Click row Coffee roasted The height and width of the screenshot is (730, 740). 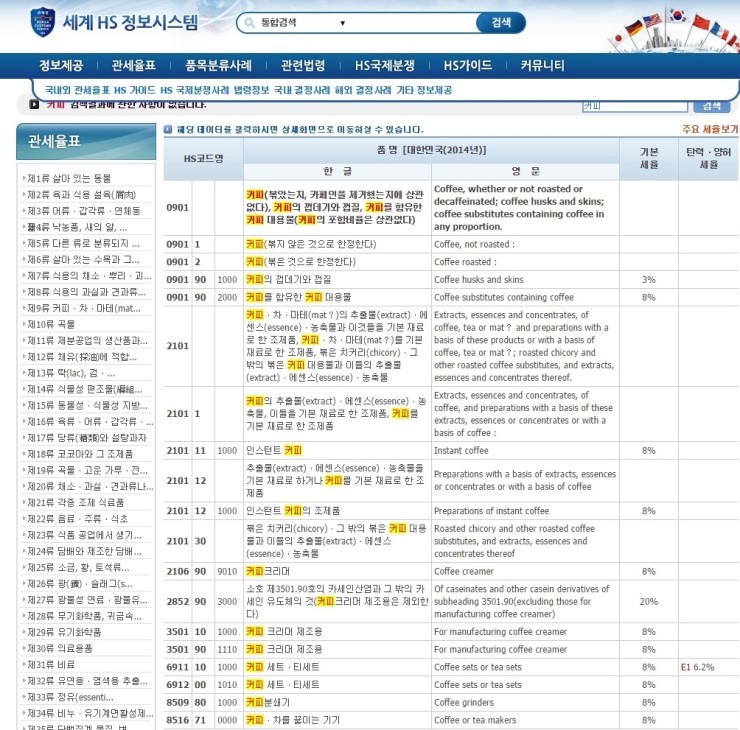click(451, 262)
